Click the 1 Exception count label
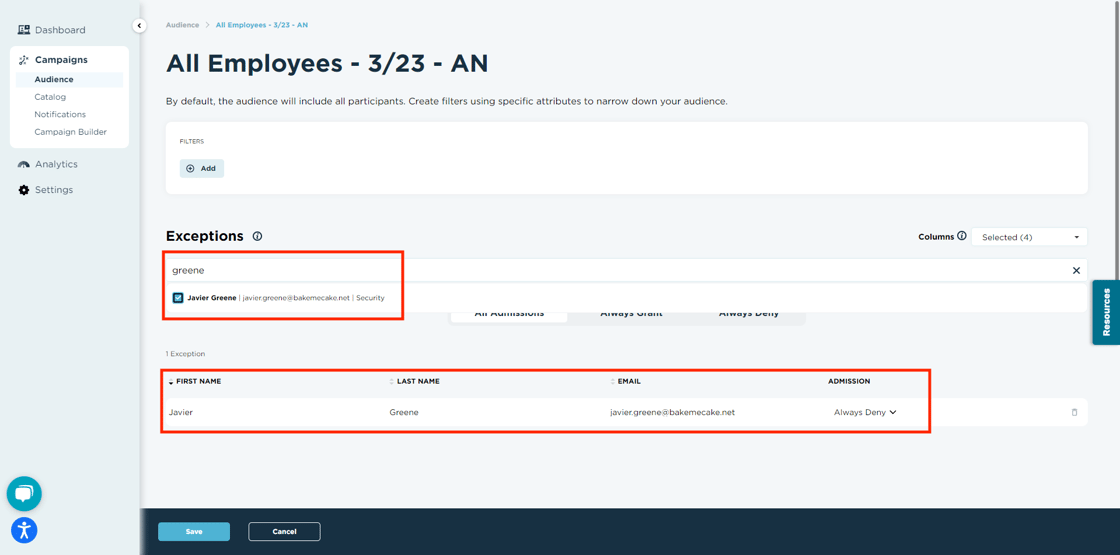Viewport: 1120px width, 555px height. (x=185, y=354)
